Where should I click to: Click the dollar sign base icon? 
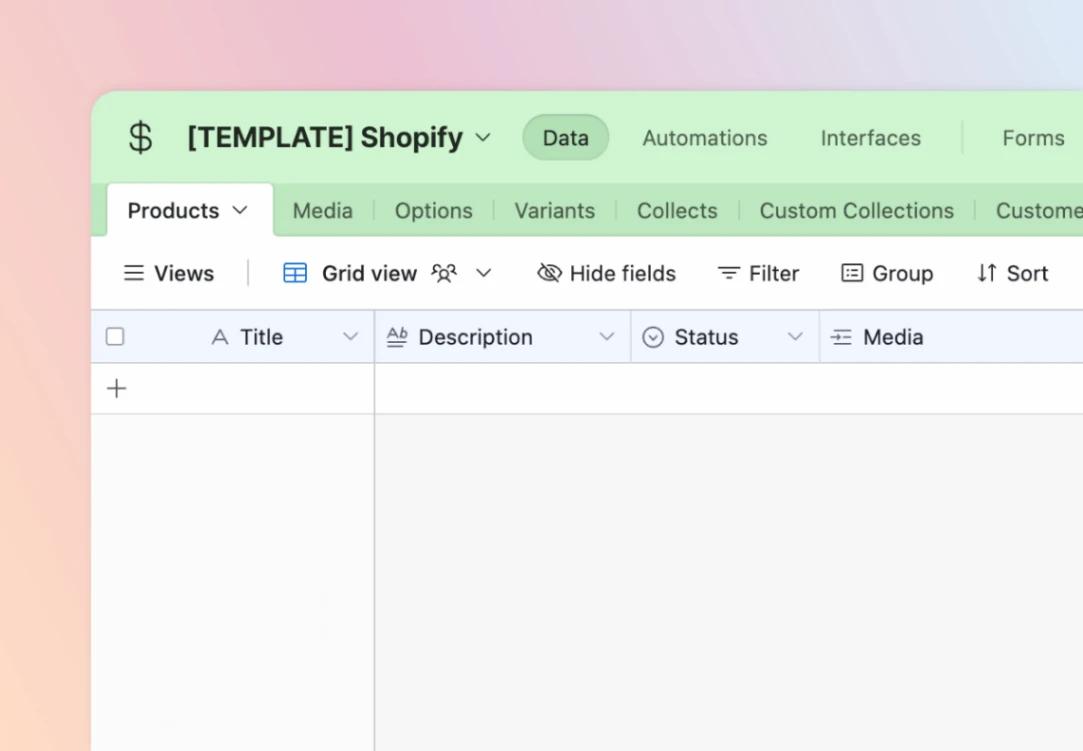point(141,138)
